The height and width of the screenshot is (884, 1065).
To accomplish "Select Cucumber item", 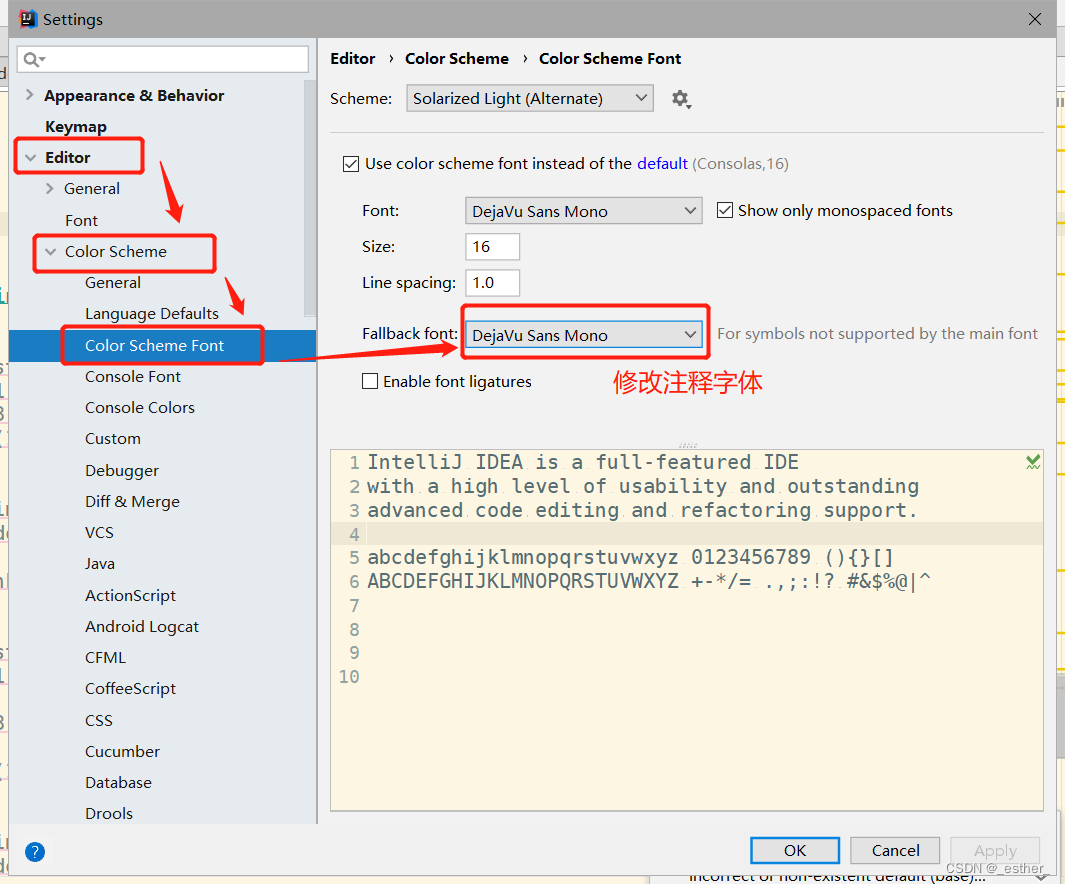I will 122,752.
